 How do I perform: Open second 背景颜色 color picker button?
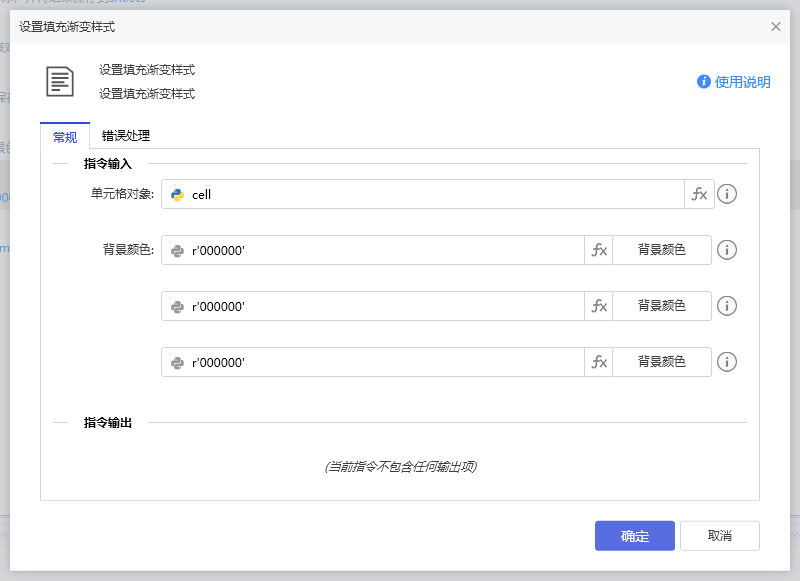click(662, 306)
